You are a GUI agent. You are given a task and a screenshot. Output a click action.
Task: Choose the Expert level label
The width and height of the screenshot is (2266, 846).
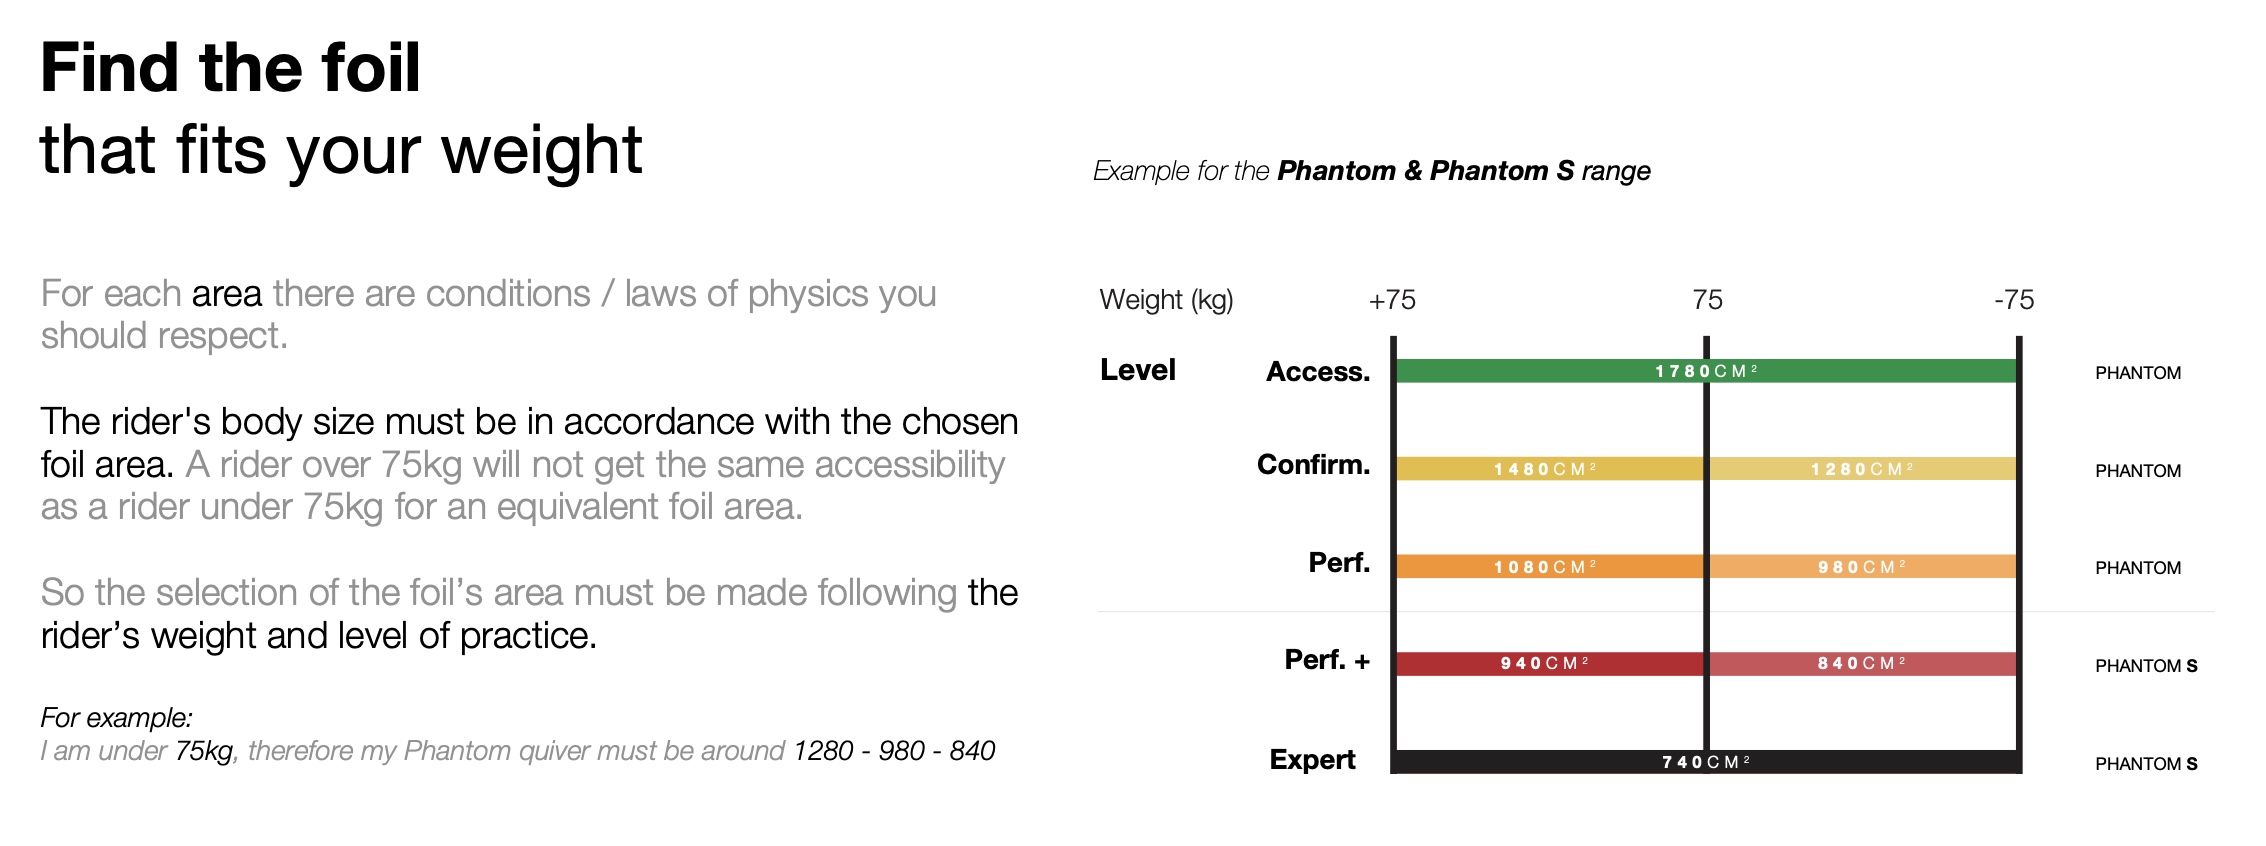coord(1312,760)
